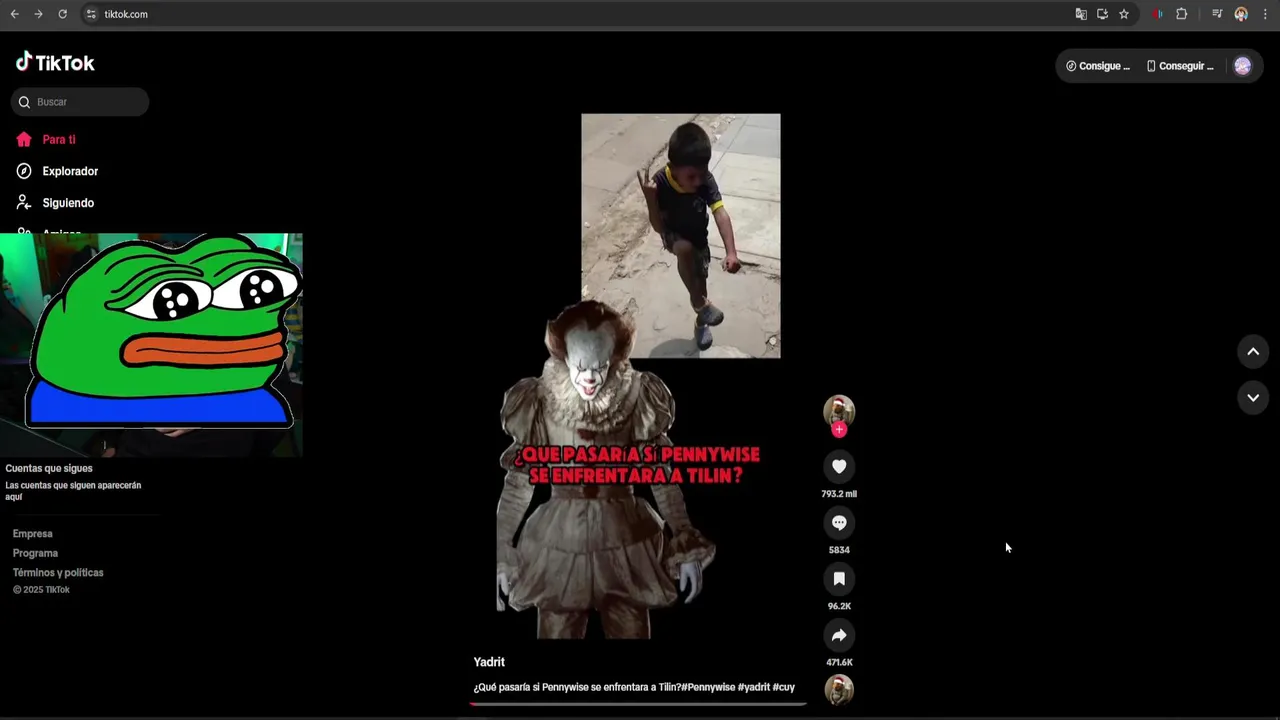Bookmark this page with the star
This screenshot has height=720, width=1280.
1124,14
